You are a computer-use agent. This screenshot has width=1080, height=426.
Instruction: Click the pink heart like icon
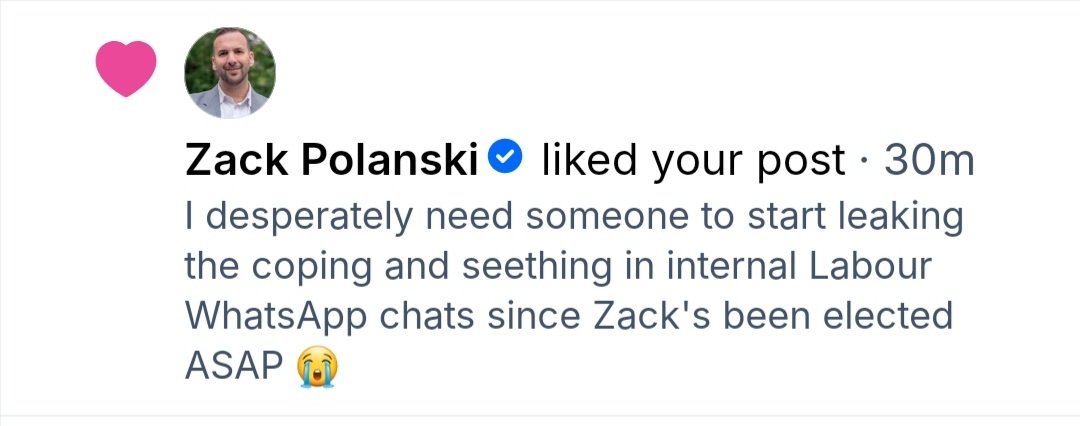(x=126, y=68)
